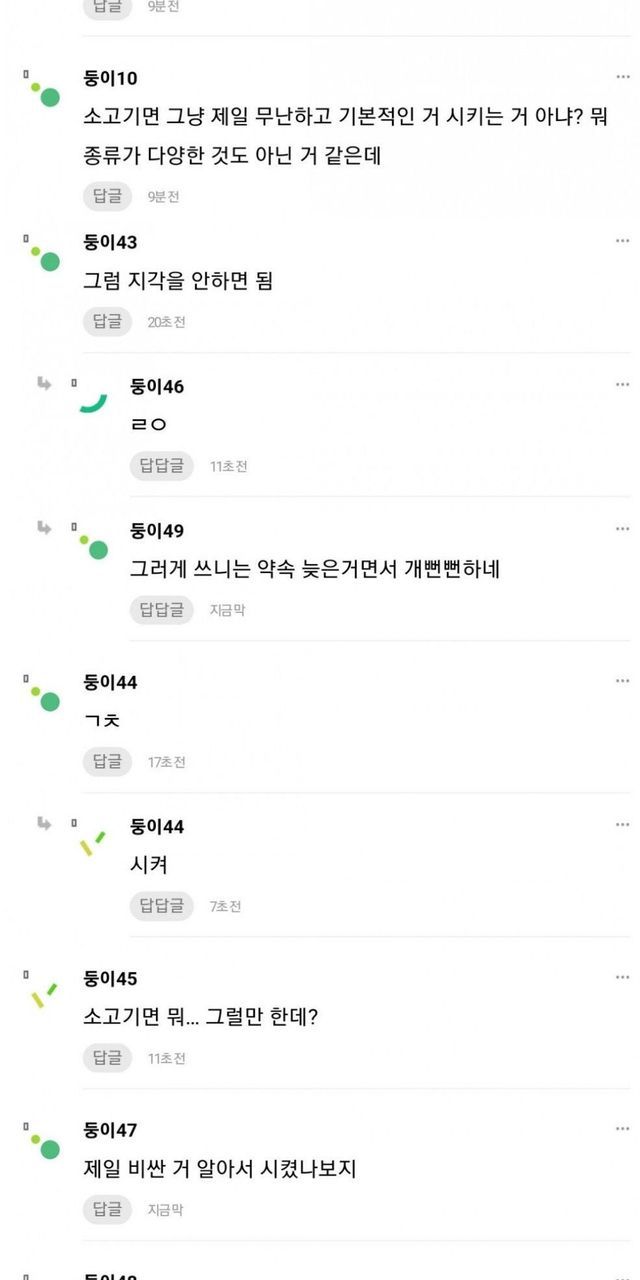
Task: Open more options for 둥이10's comment
Action: [x=622, y=78]
